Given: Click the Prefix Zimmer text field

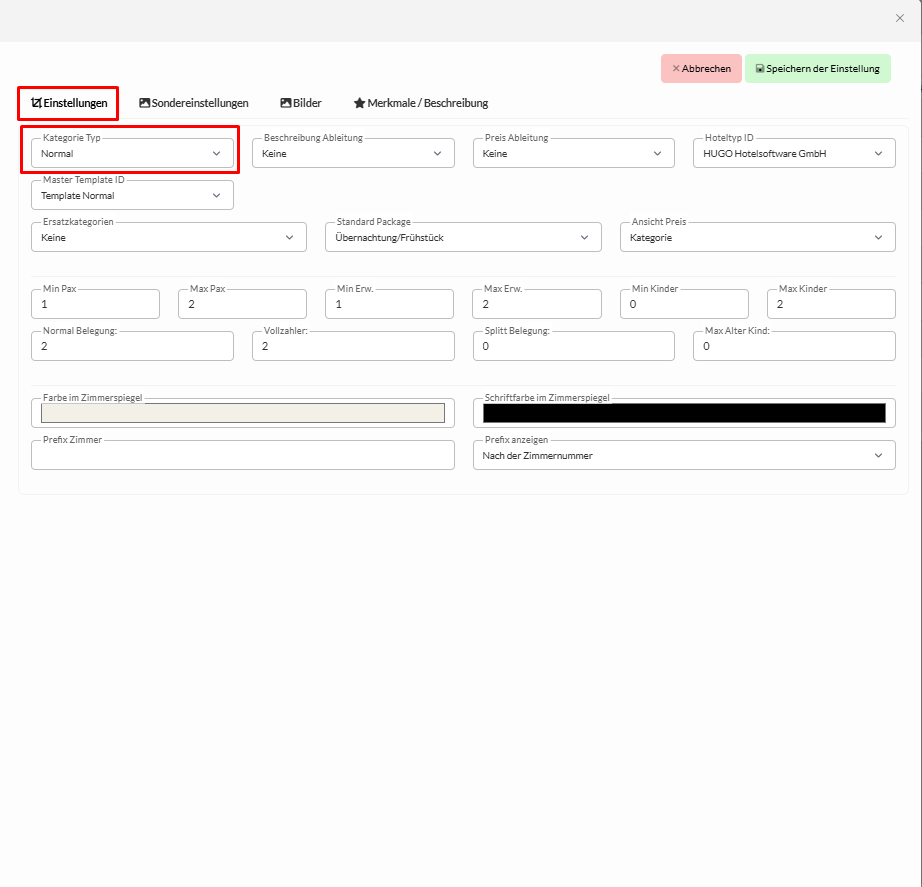Looking at the screenshot, I should click(243, 456).
